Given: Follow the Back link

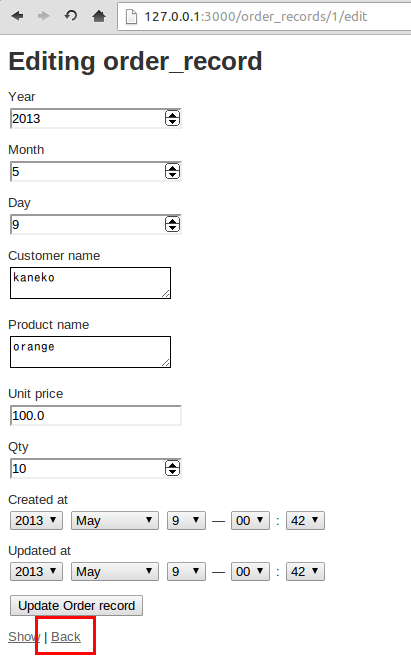Looking at the screenshot, I should point(66,636).
